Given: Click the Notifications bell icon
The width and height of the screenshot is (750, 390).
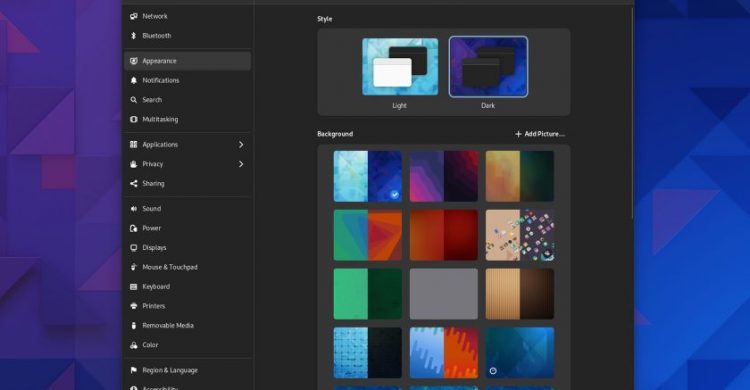Looking at the screenshot, I should pyautogui.click(x=133, y=80).
